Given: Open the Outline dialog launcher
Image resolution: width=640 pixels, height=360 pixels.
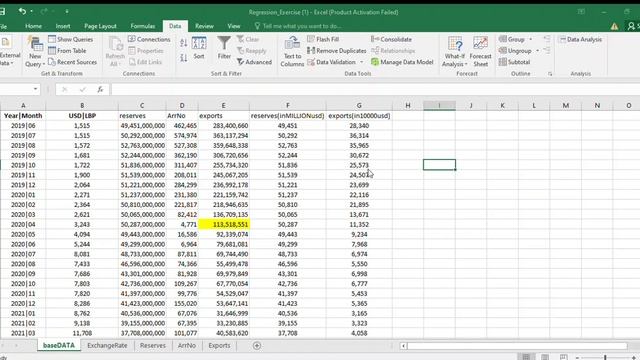Looking at the screenshot, I should coord(550,74).
